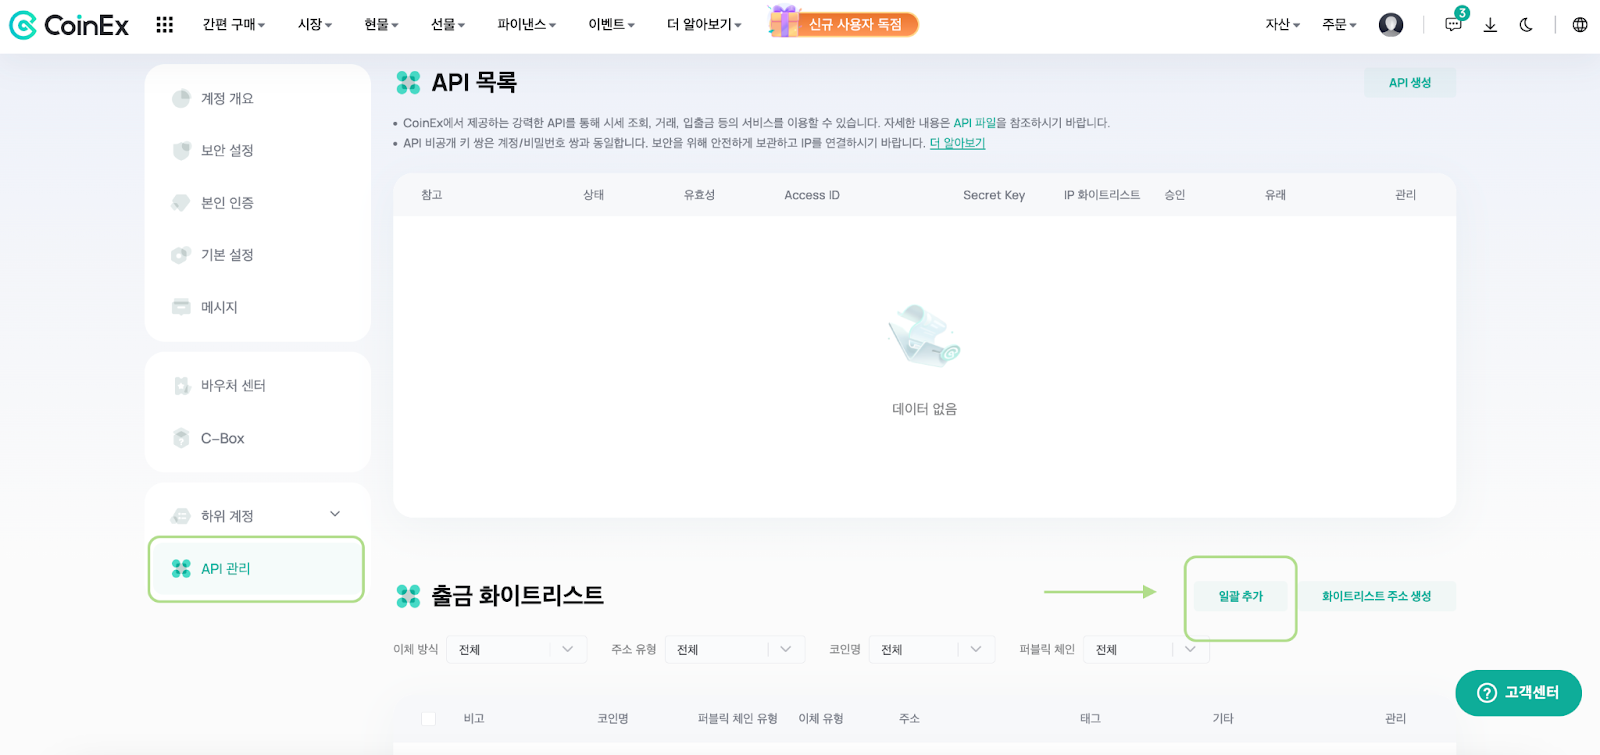Toggle dark mode moon icon
This screenshot has width=1600, height=755.
(x=1526, y=25)
